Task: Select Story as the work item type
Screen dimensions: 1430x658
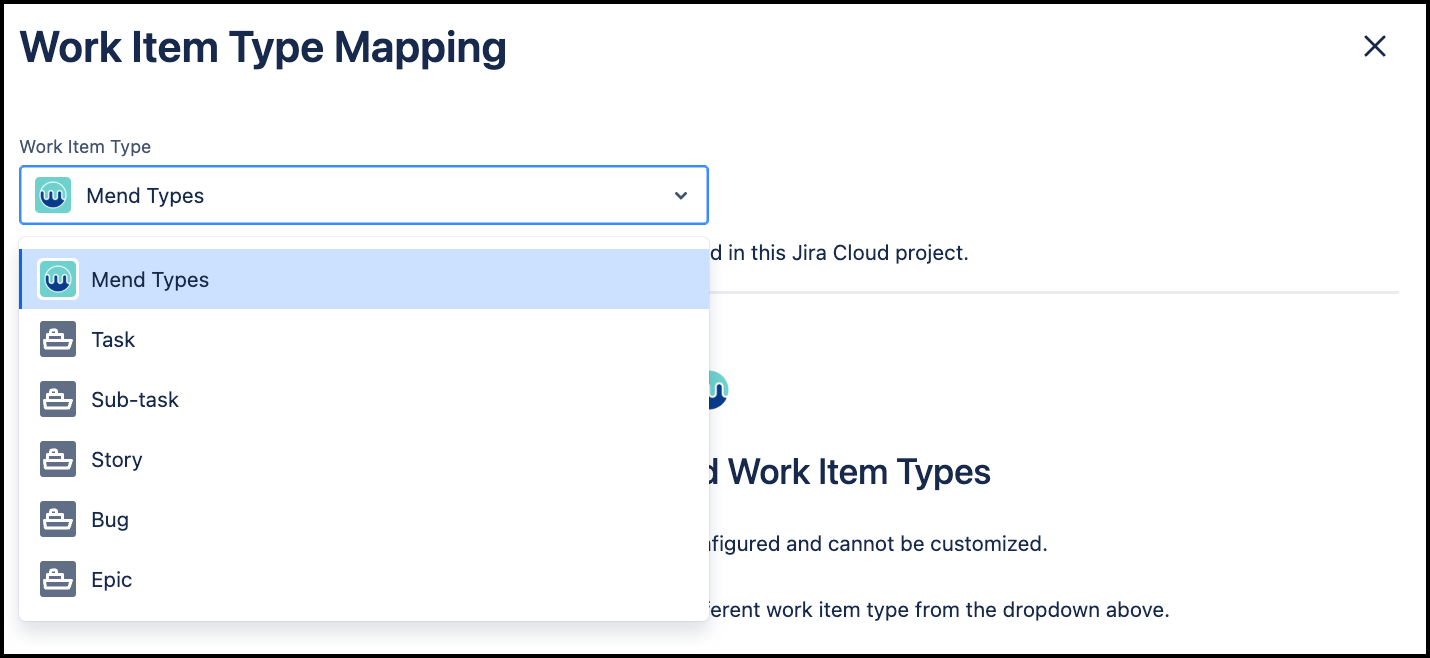Action: click(x=117, y=460)
